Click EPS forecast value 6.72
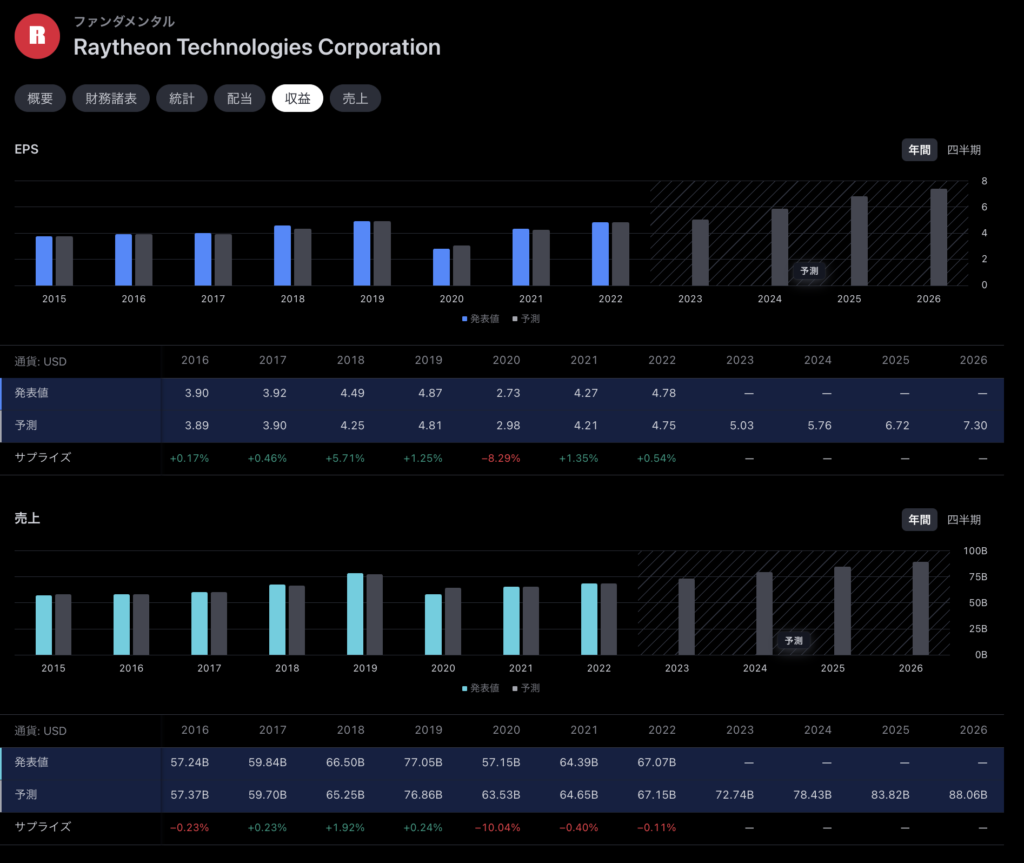This screenshot has width=1024, height=863. [x=897, y=425]
